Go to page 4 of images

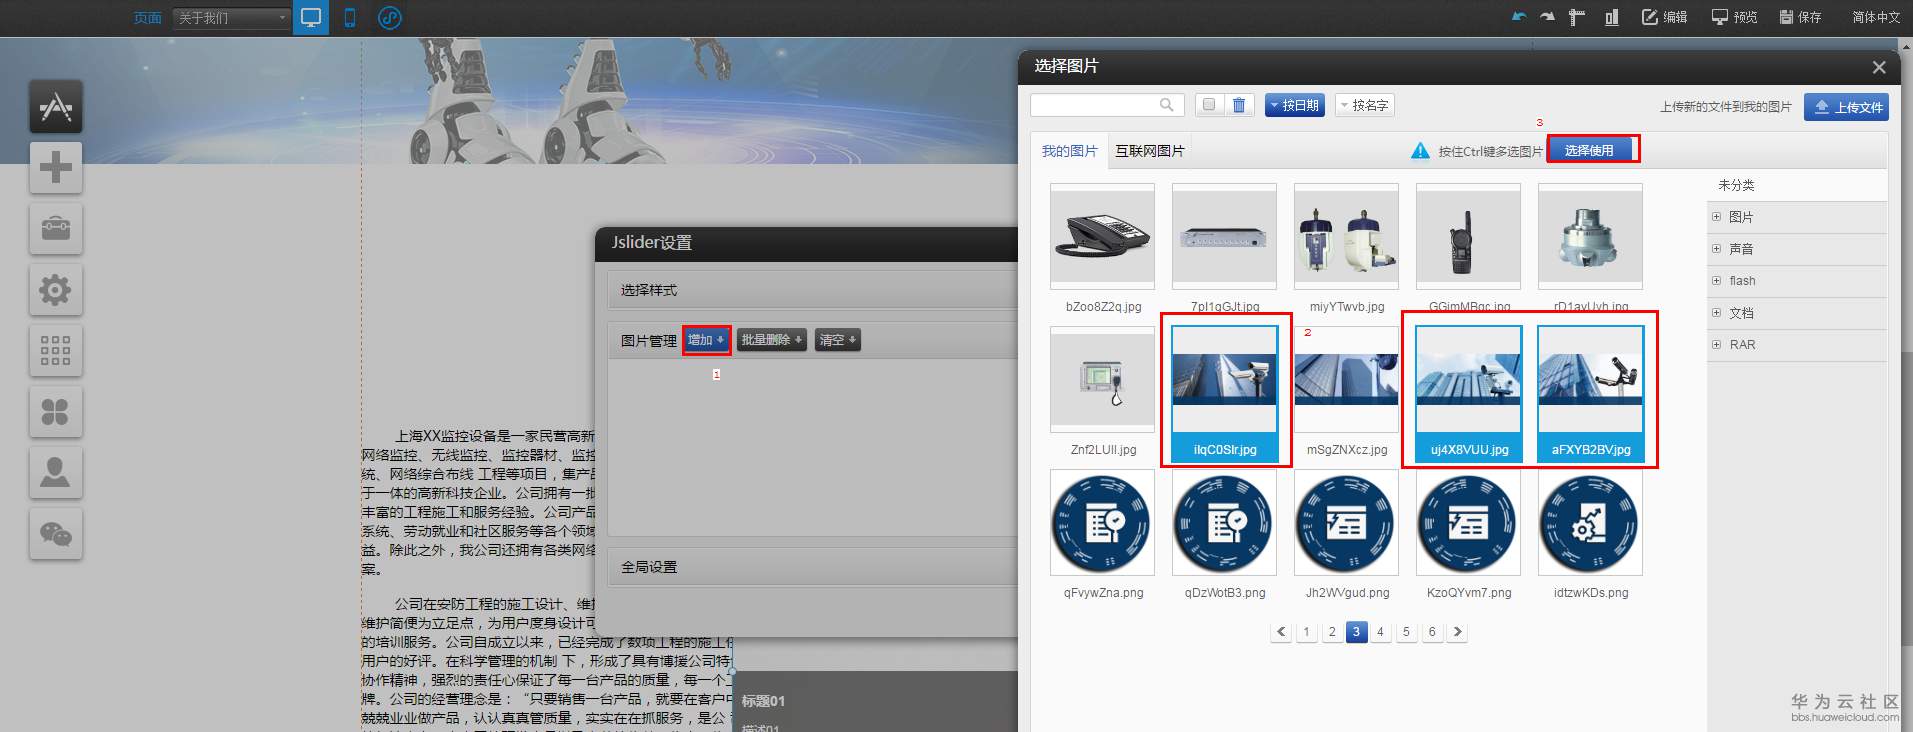1381,632
